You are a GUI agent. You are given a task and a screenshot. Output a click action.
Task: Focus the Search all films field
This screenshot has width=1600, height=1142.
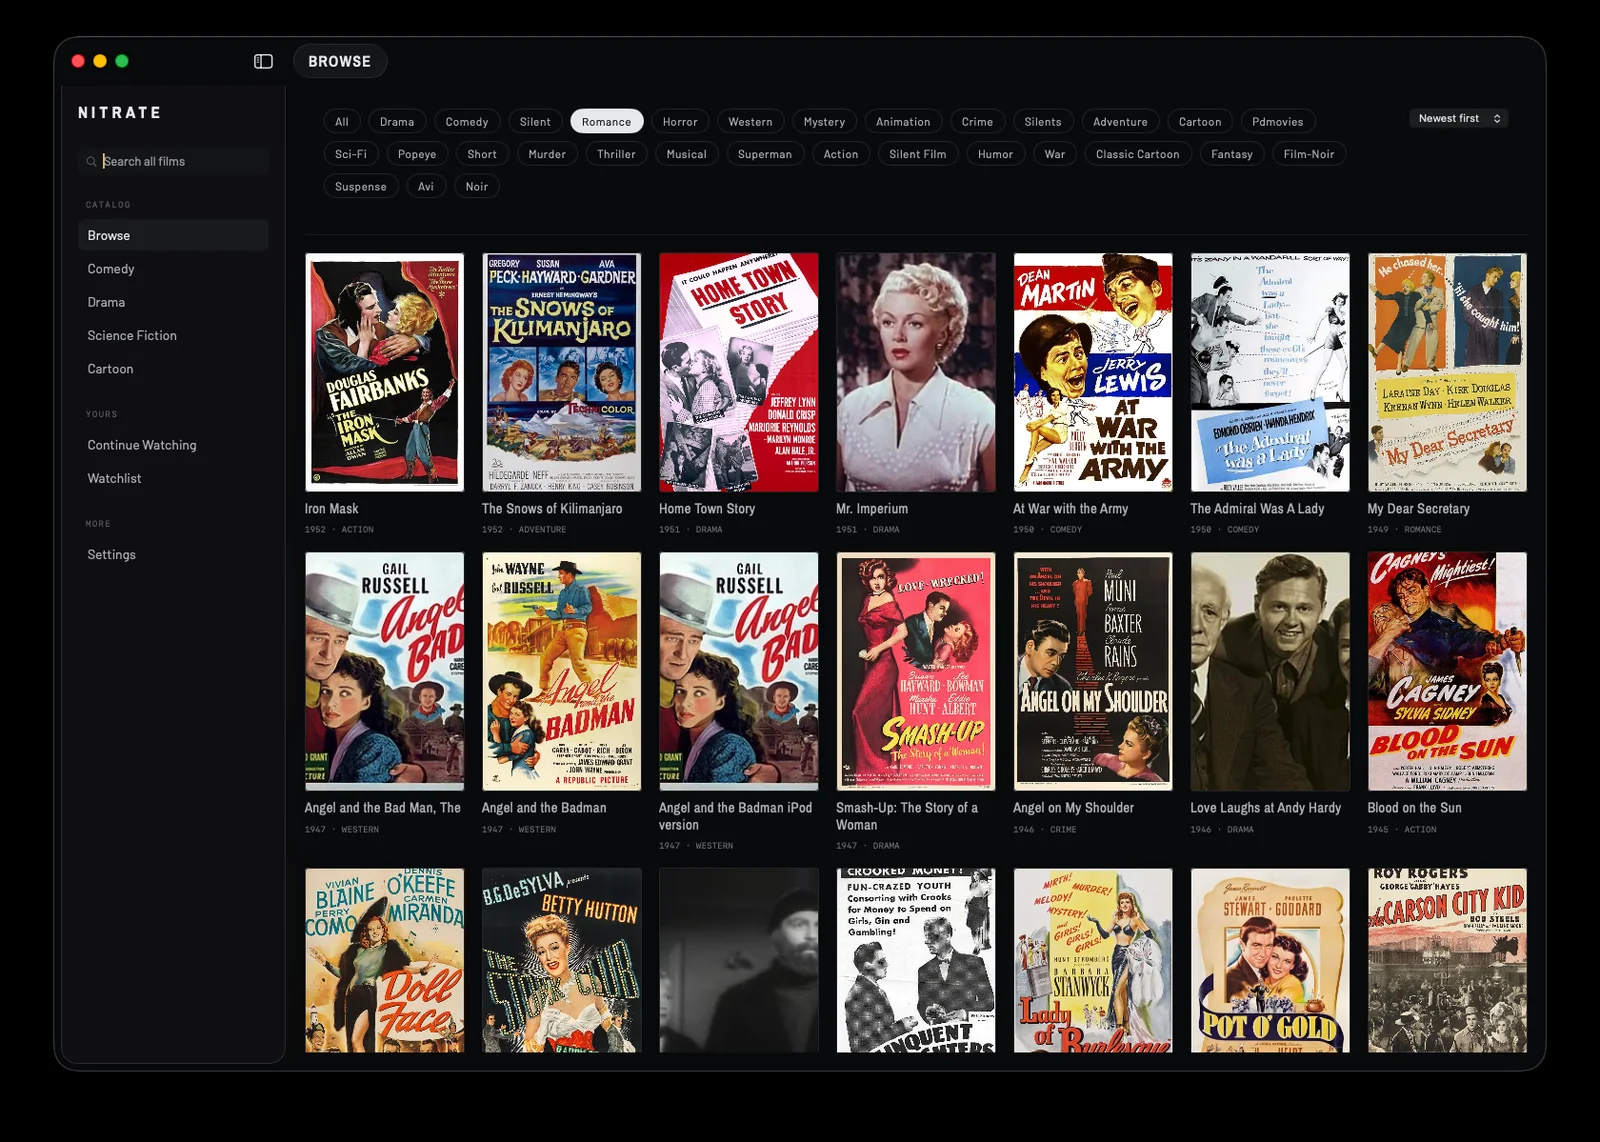click(x=173, y=161)
